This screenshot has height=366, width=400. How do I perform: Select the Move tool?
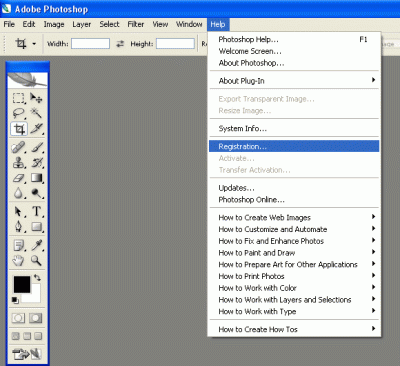click(36, 98)
